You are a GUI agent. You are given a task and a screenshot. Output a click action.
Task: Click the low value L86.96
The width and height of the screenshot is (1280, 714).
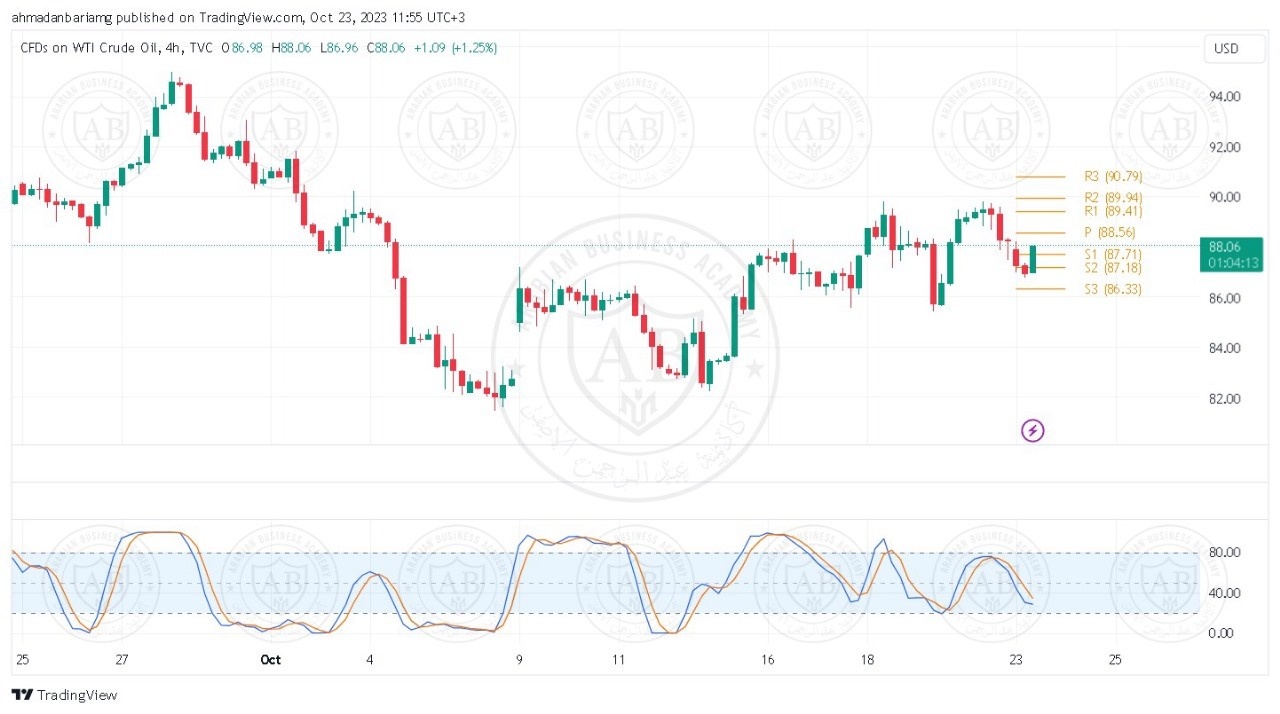340,48
